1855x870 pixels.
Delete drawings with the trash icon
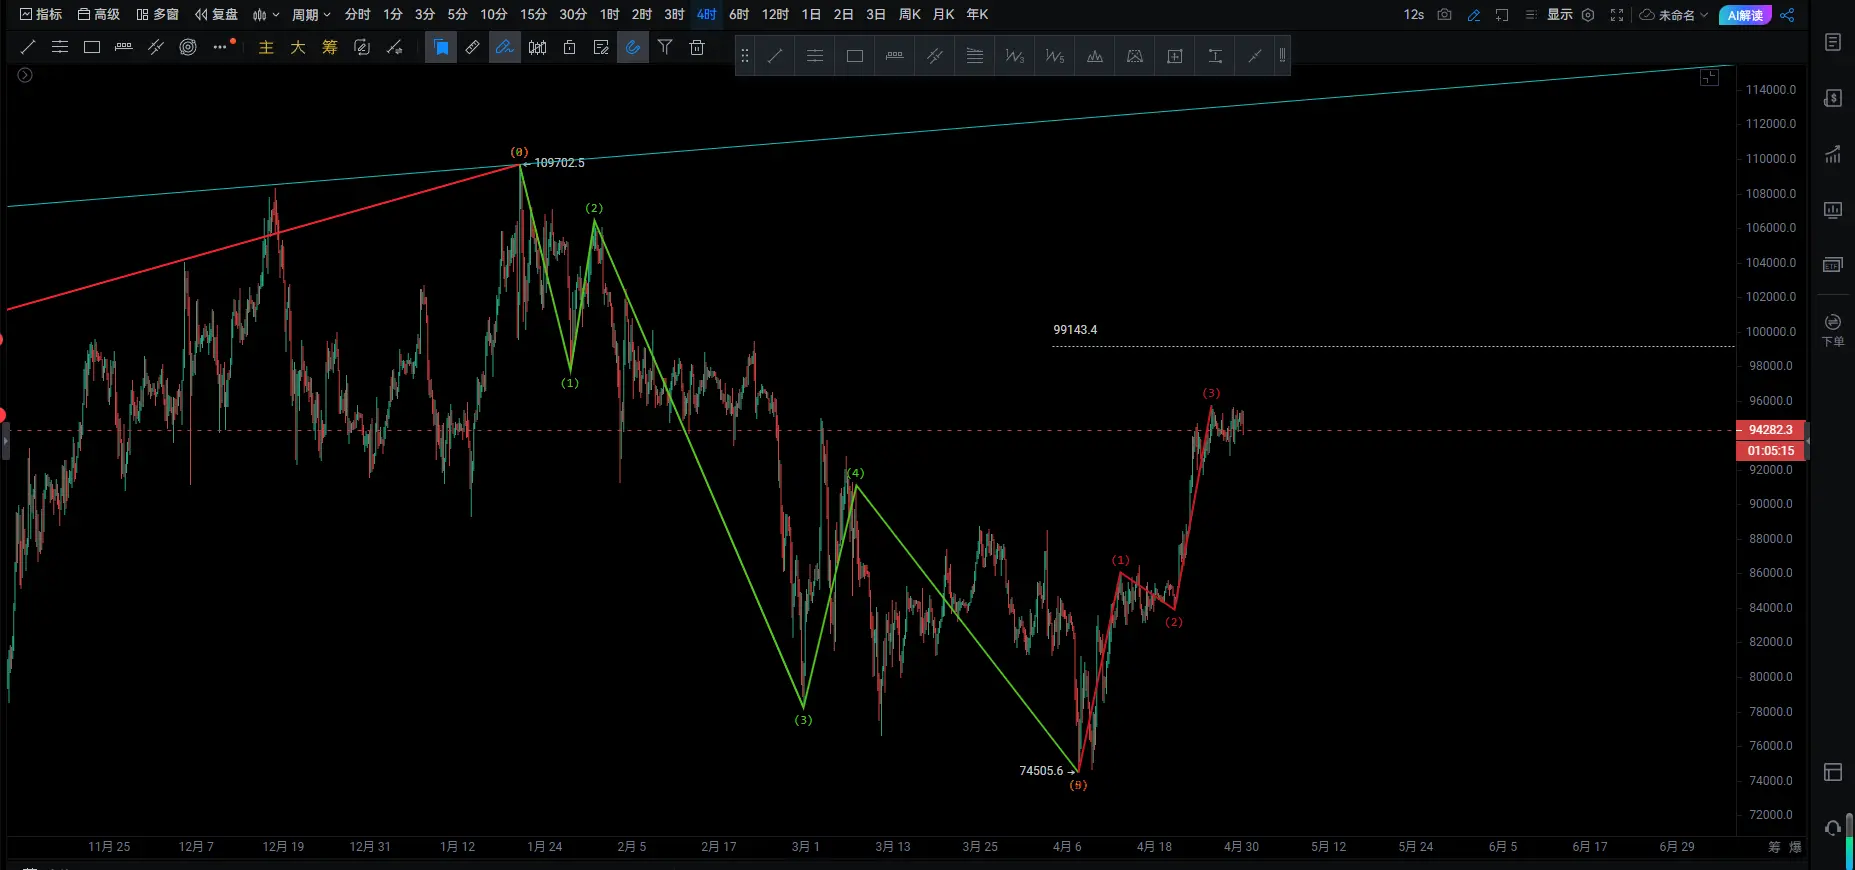pos(697,47)
